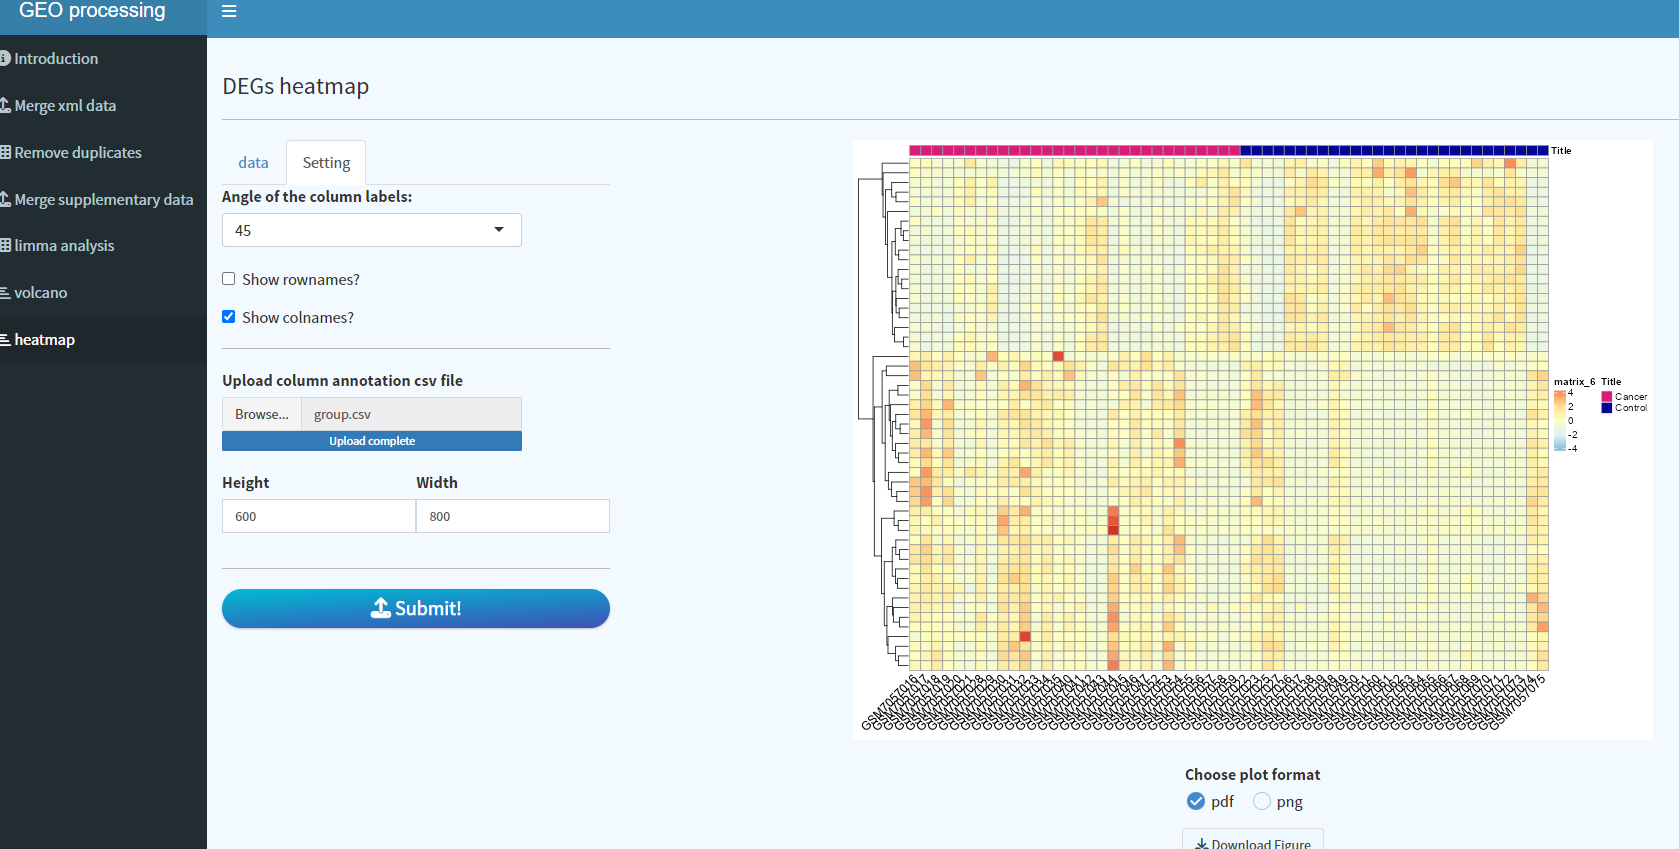The height and width of the screenshot is (849, 1679).
Task: Select the pdf plot format option
Action: pos(1196,801)
